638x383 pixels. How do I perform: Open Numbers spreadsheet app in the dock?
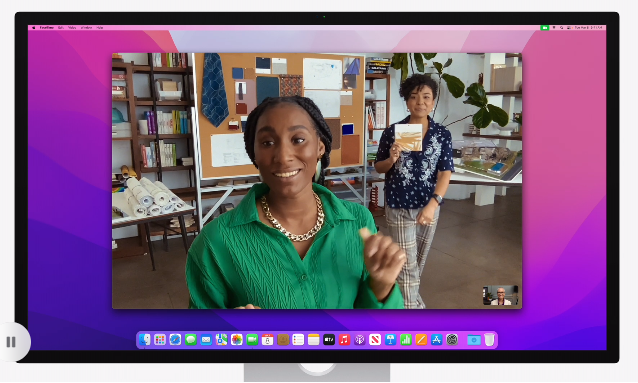coord(406,340)
